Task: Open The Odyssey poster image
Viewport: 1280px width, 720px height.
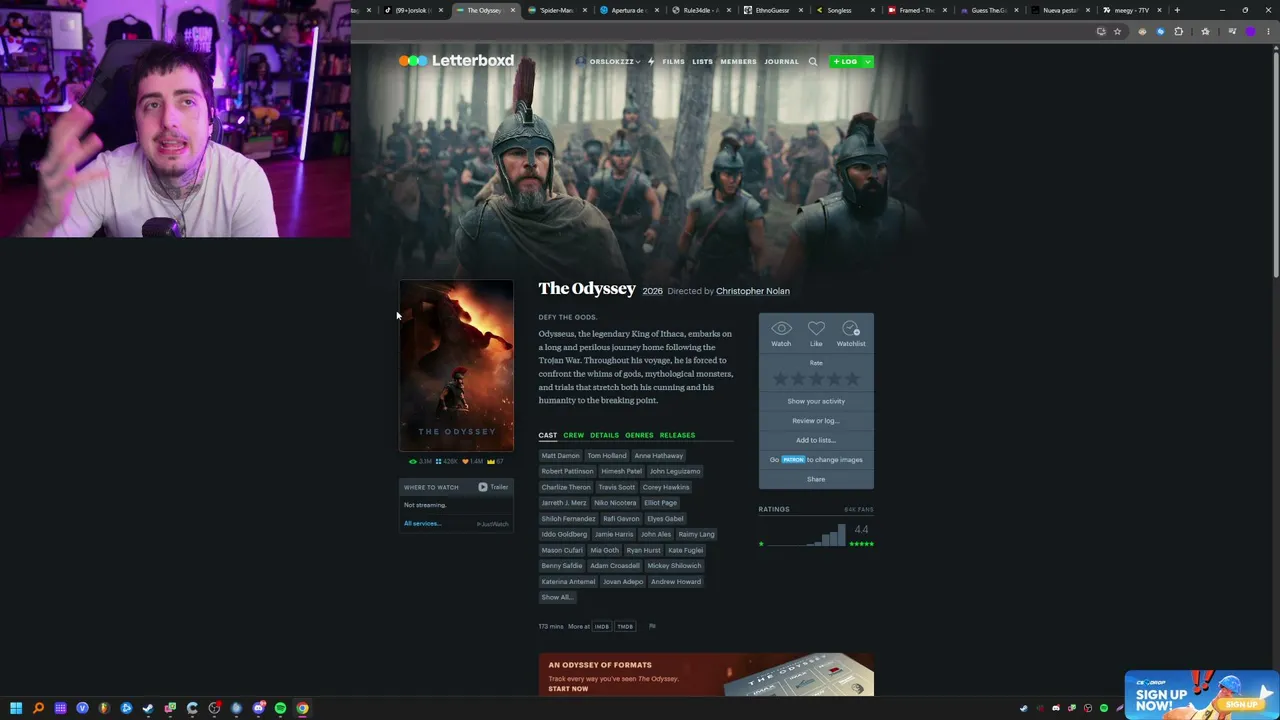Action: click(456, 366)
